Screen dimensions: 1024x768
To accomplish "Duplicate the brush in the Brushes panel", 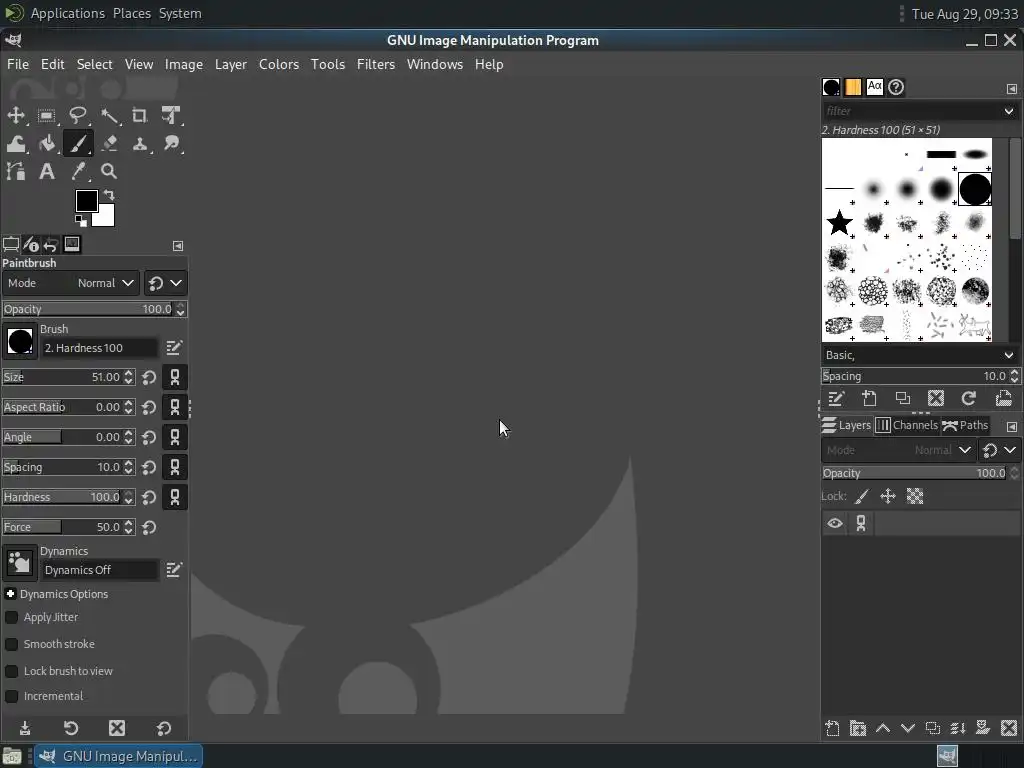I will (903, 398).
